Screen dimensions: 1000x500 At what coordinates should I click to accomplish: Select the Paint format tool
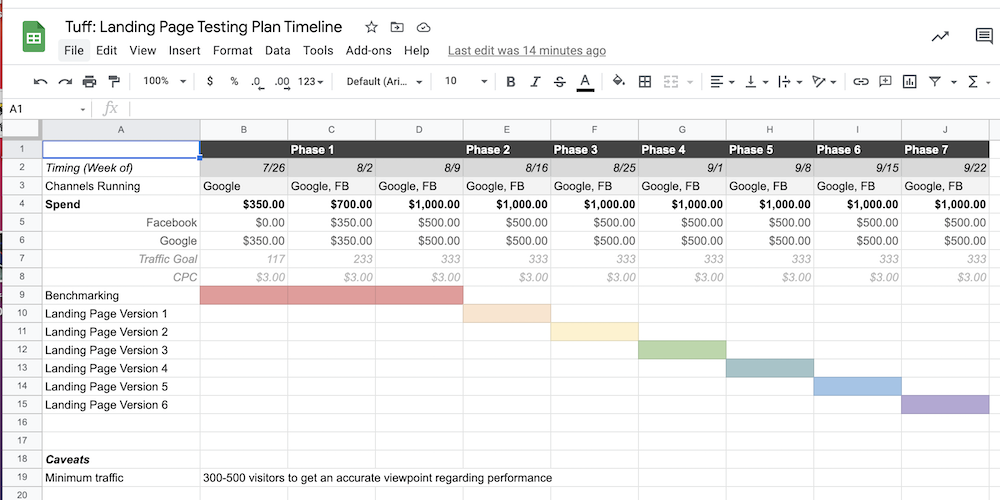pos(114,82)
